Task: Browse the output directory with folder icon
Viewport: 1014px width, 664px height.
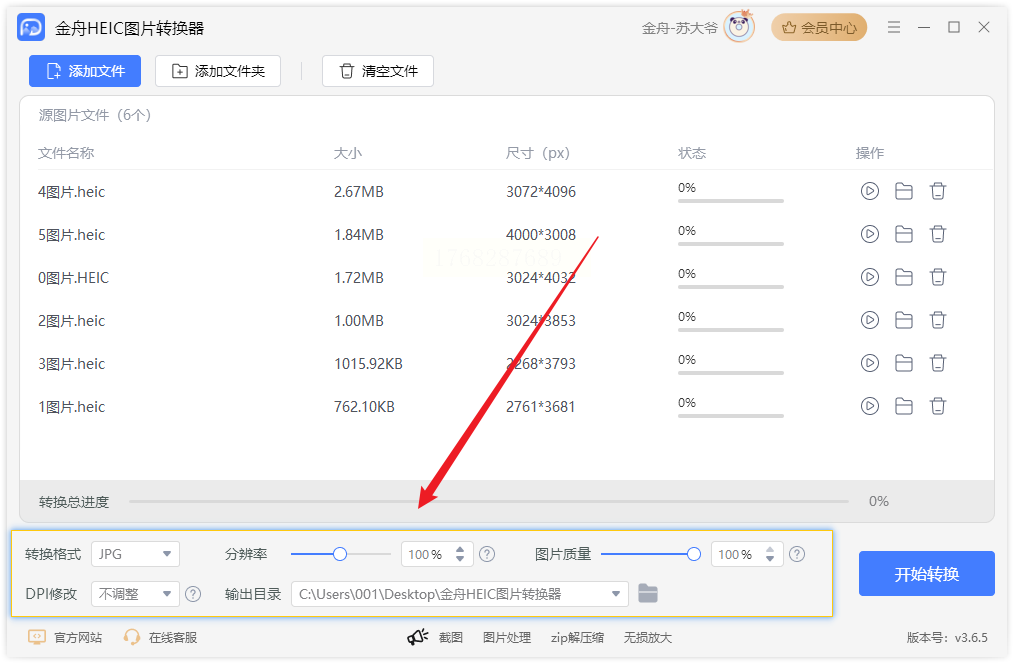Action: pos(648,594)
